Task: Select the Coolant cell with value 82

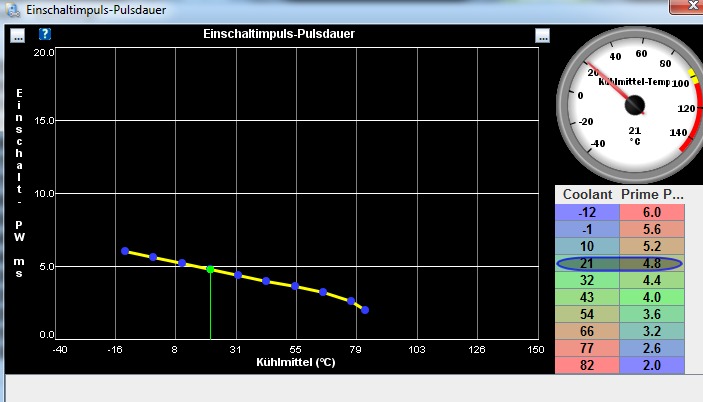Action: pos(587,366)
